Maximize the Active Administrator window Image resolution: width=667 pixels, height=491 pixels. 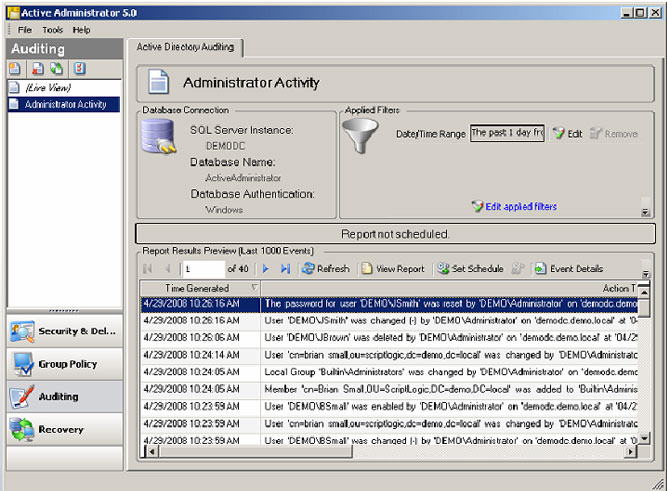point(640,13)
